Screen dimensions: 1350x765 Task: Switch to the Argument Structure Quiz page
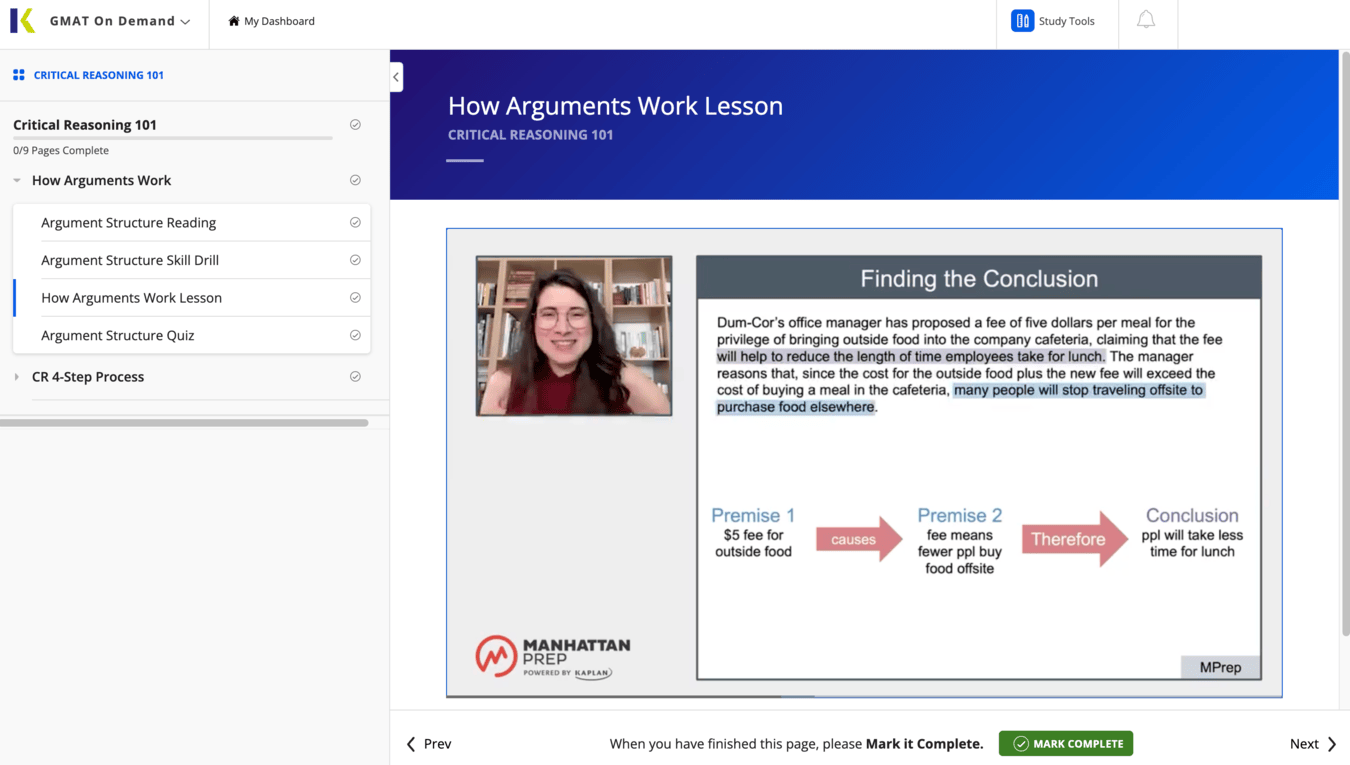[x=120, y=335]
